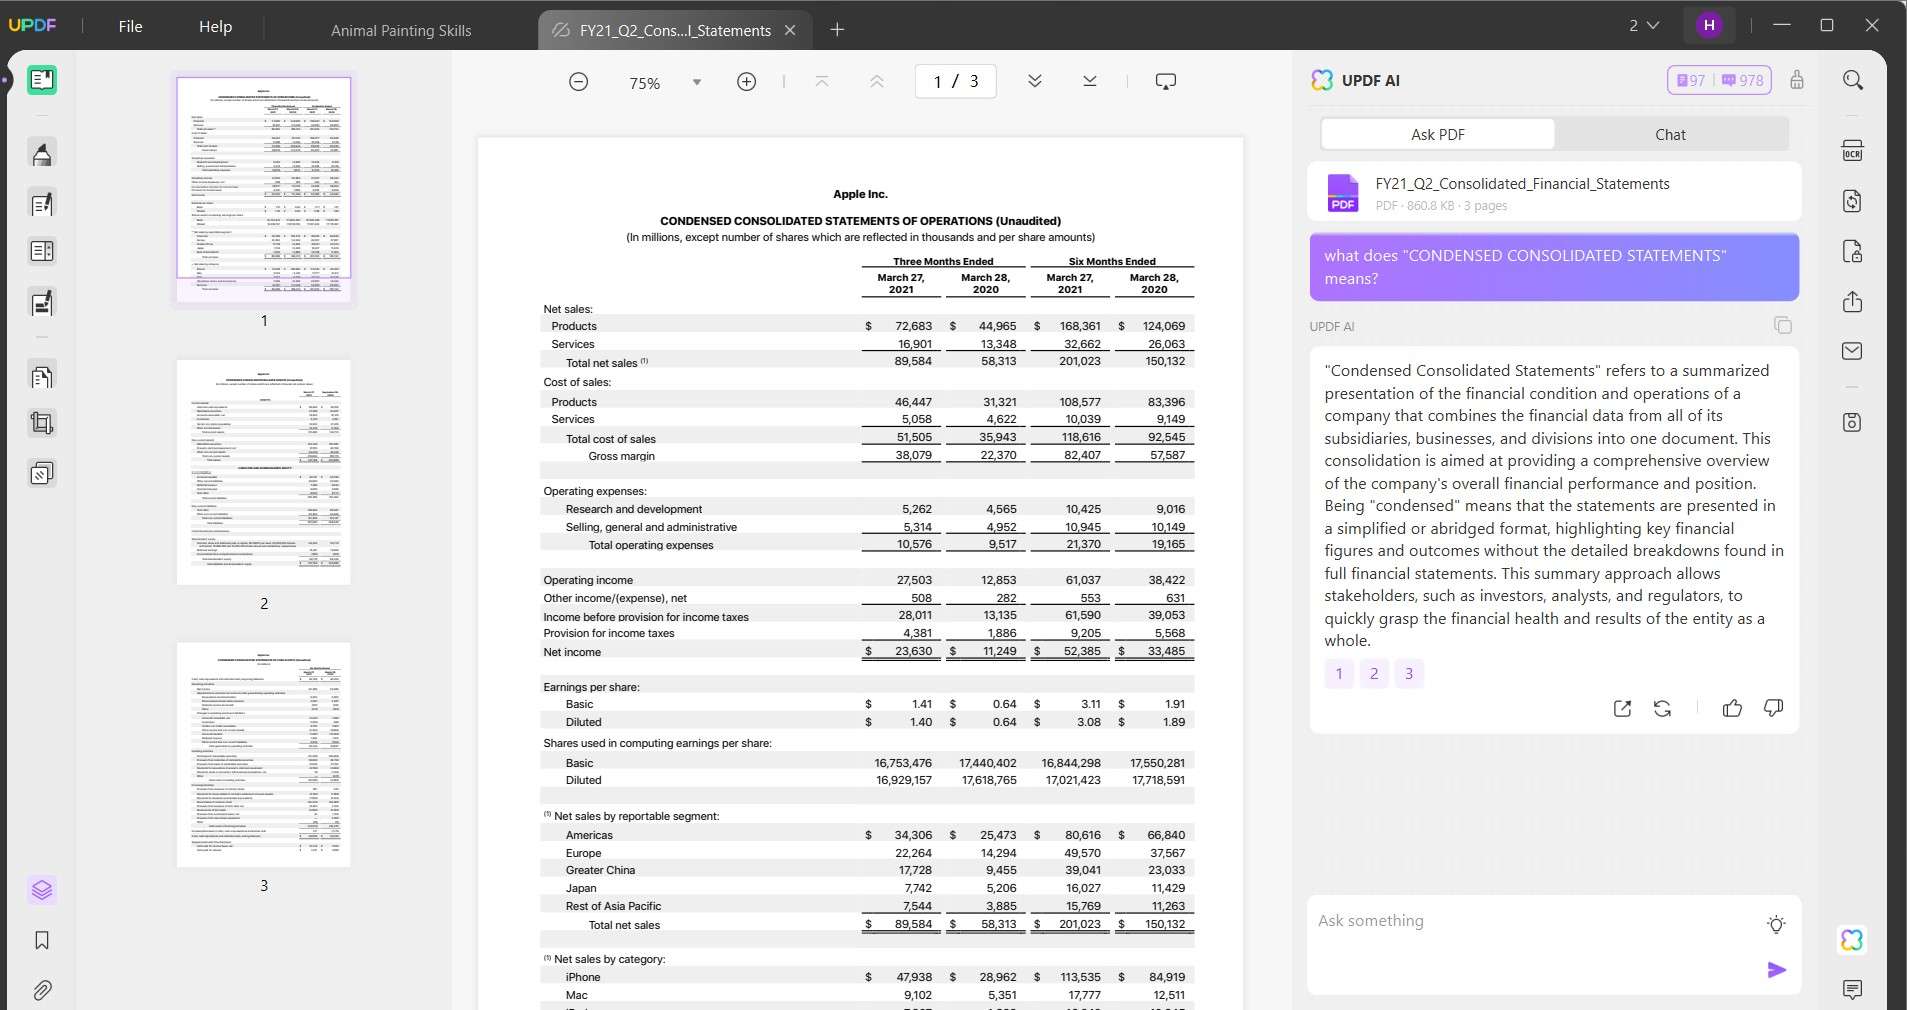The width and height of the screenshot is (1907, 1010).
Task: Open the Convert PDF tool icon
Action: click(x=1852, y=201)
